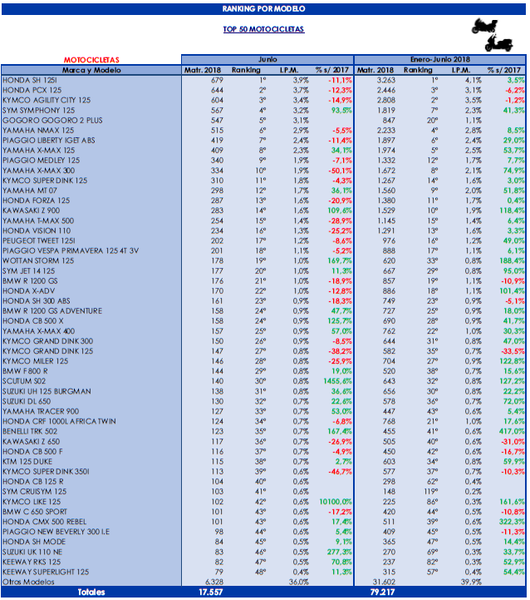Click the Junio period header
Viewport: 530px width, 600px height.
[x=267, y=59]
